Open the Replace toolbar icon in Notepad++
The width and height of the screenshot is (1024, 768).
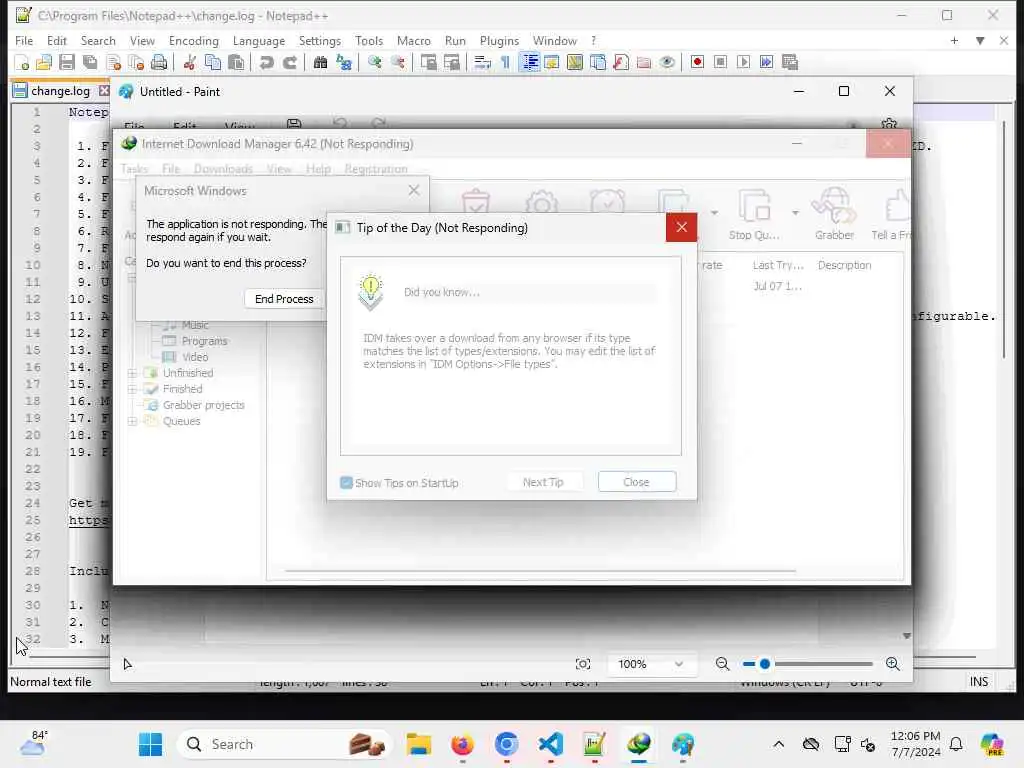pos(344,63)
